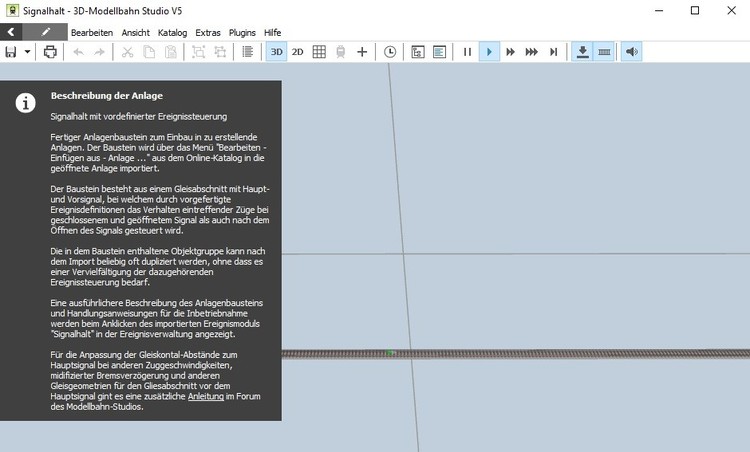
Task: Pause the simulation
Action: coord(467,52)
